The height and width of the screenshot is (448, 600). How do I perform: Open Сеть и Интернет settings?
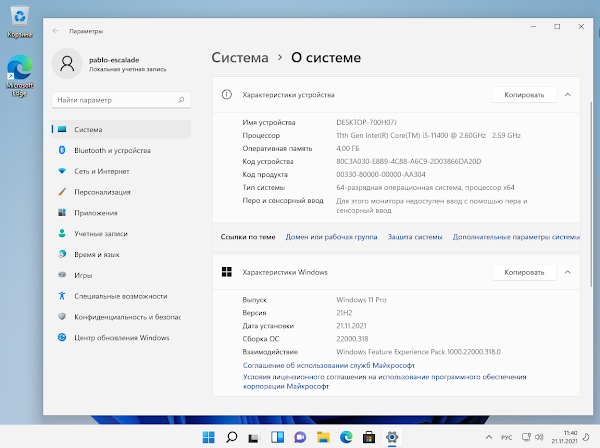coord(121,171)
